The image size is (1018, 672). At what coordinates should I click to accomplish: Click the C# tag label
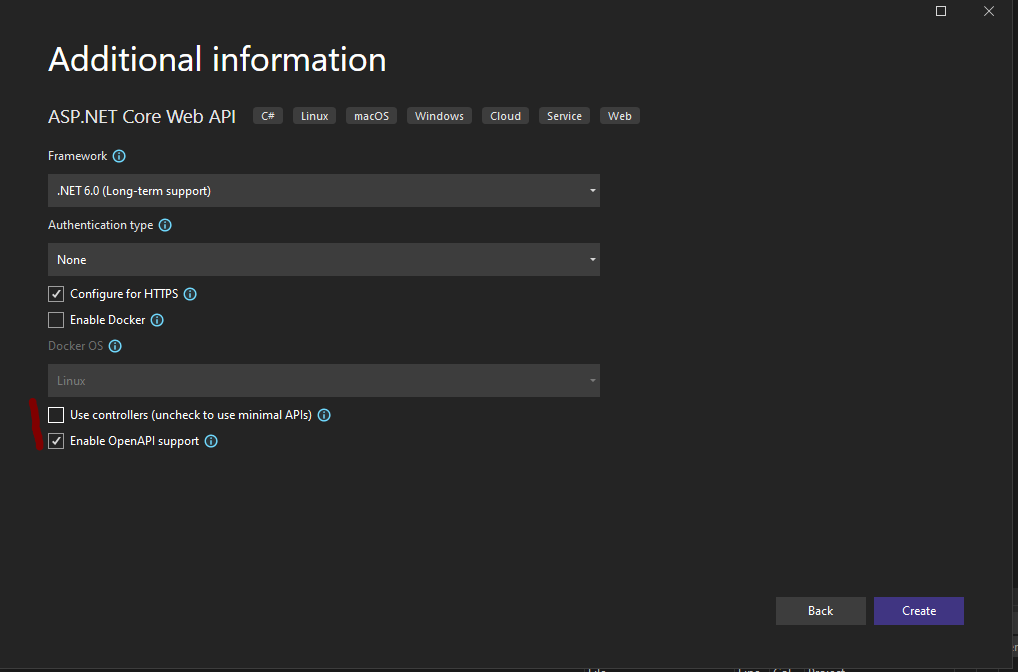(x=268, y=116)
